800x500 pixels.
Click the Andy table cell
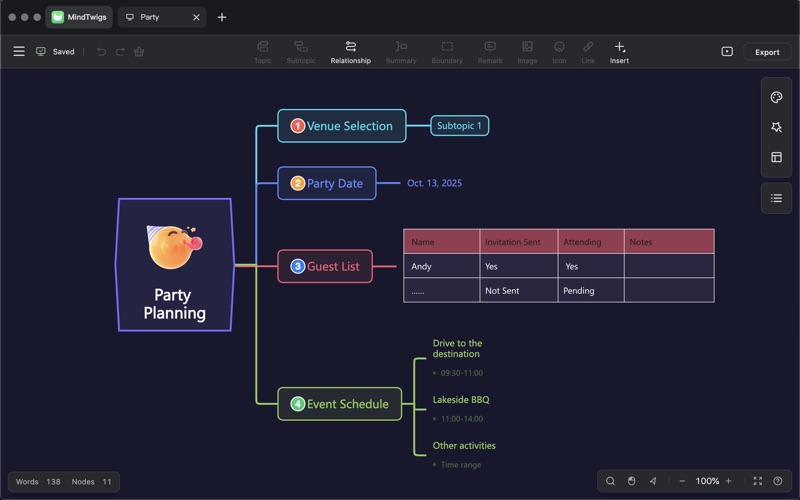pyautogui.click(x=441, y=266)
